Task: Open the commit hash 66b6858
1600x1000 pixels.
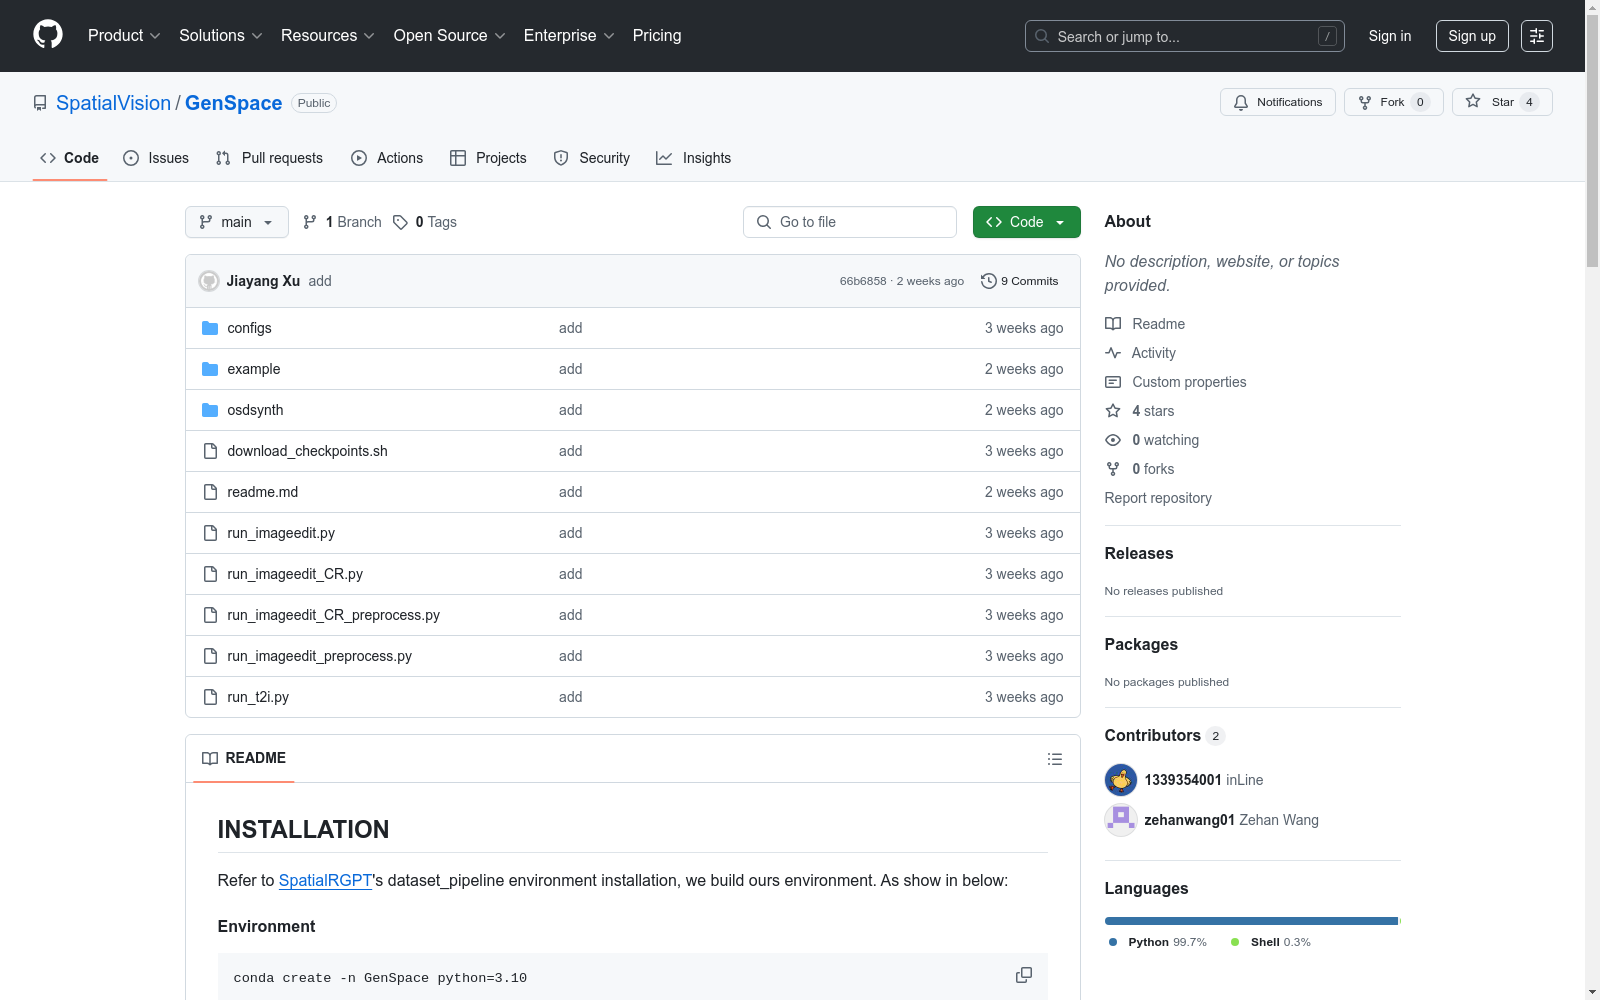Action: [x=863, y=281]
